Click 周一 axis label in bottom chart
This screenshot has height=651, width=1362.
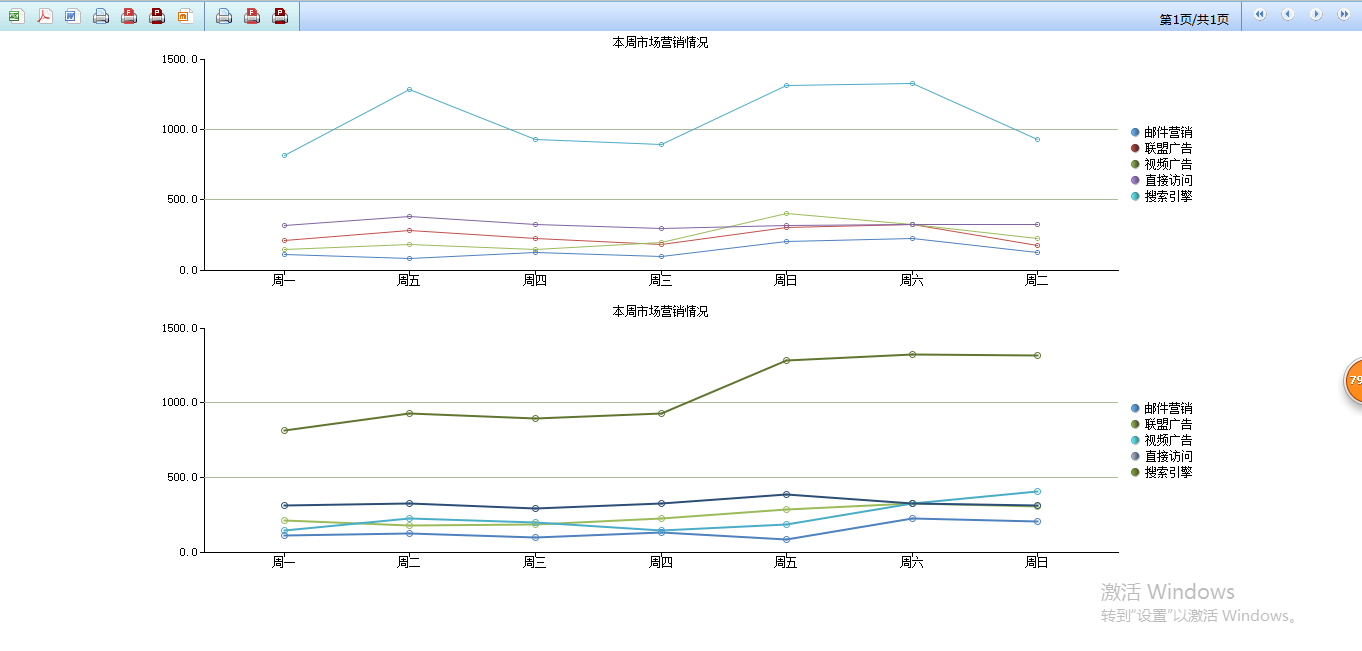click(284, 562)
